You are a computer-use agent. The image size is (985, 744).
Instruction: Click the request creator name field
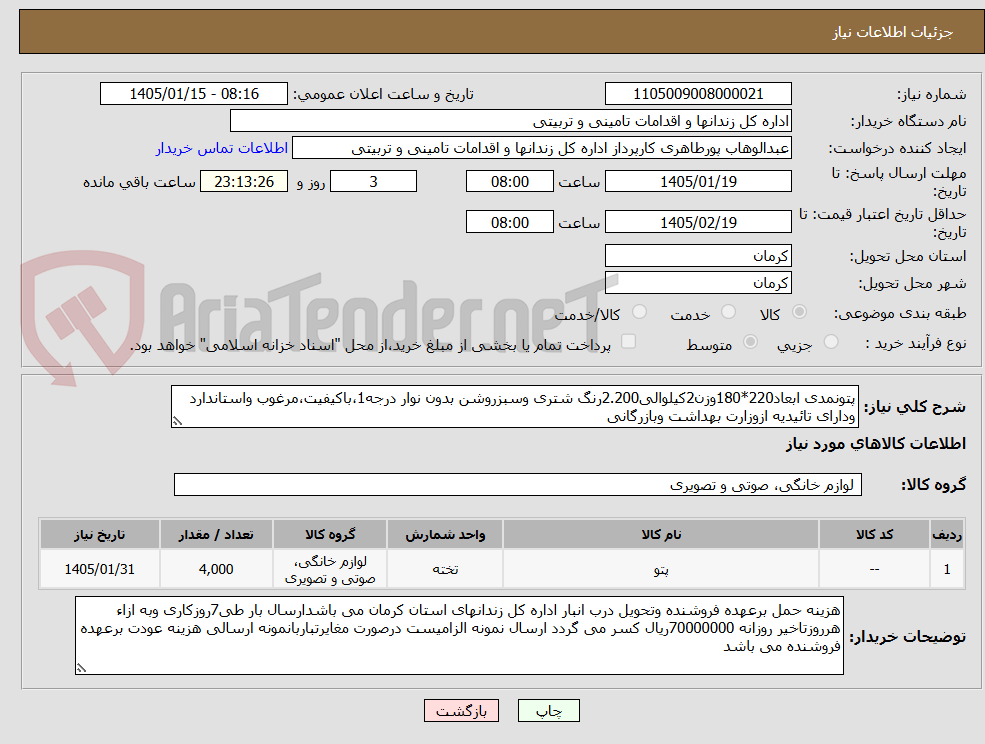pyautogui.click(x=541, y=148)
